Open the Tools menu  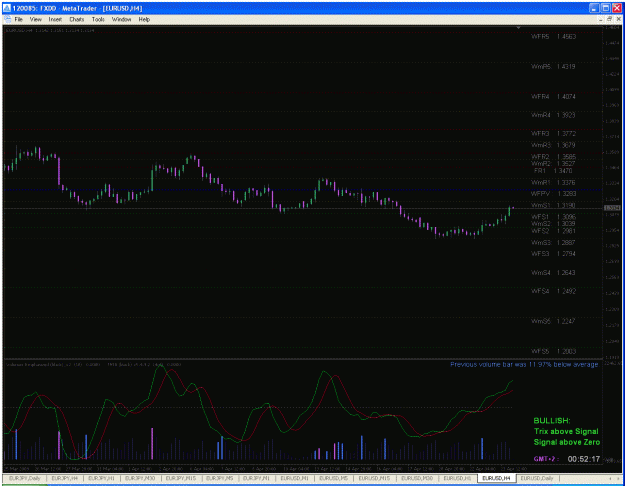pos(98,19)
